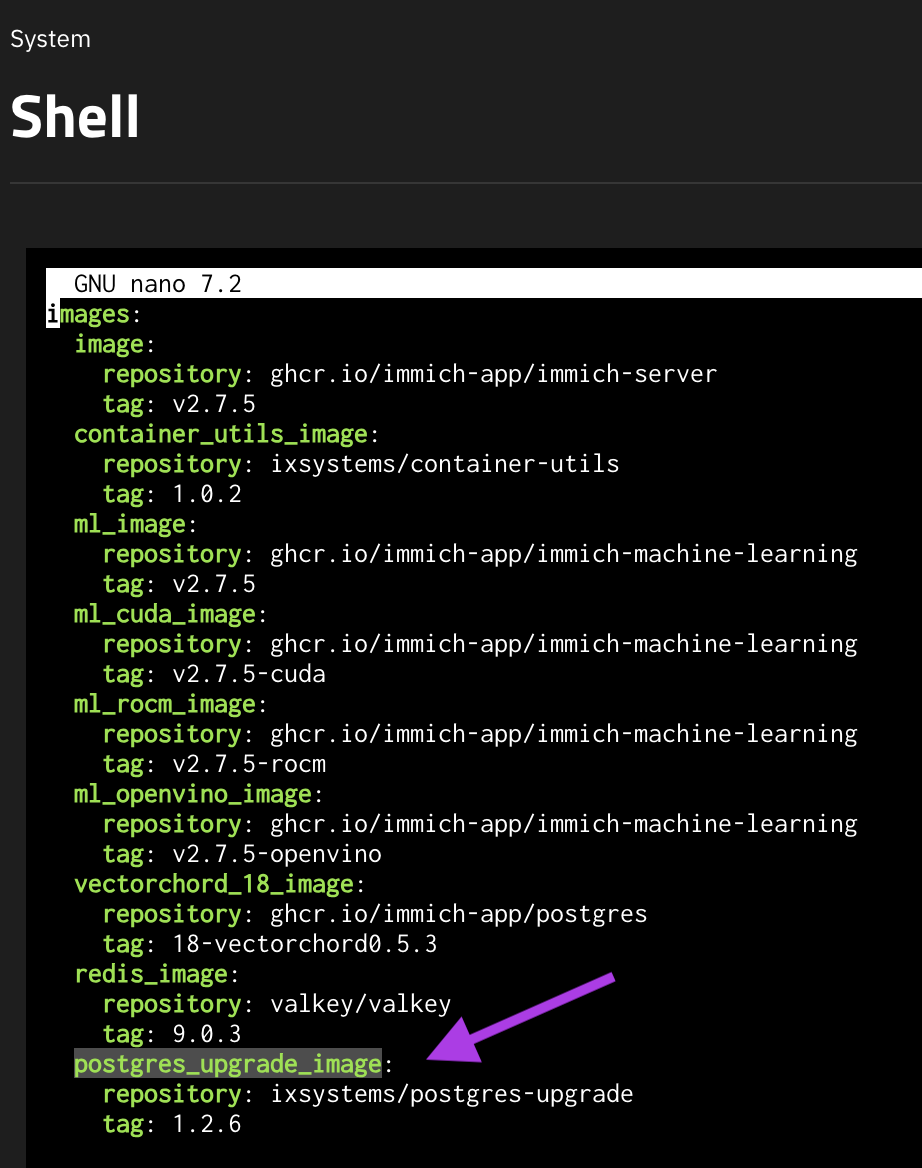Viewport: 922px width, 1168px height.
Task: Click the valkey/valkey repository value
Action: [360, 1004]
